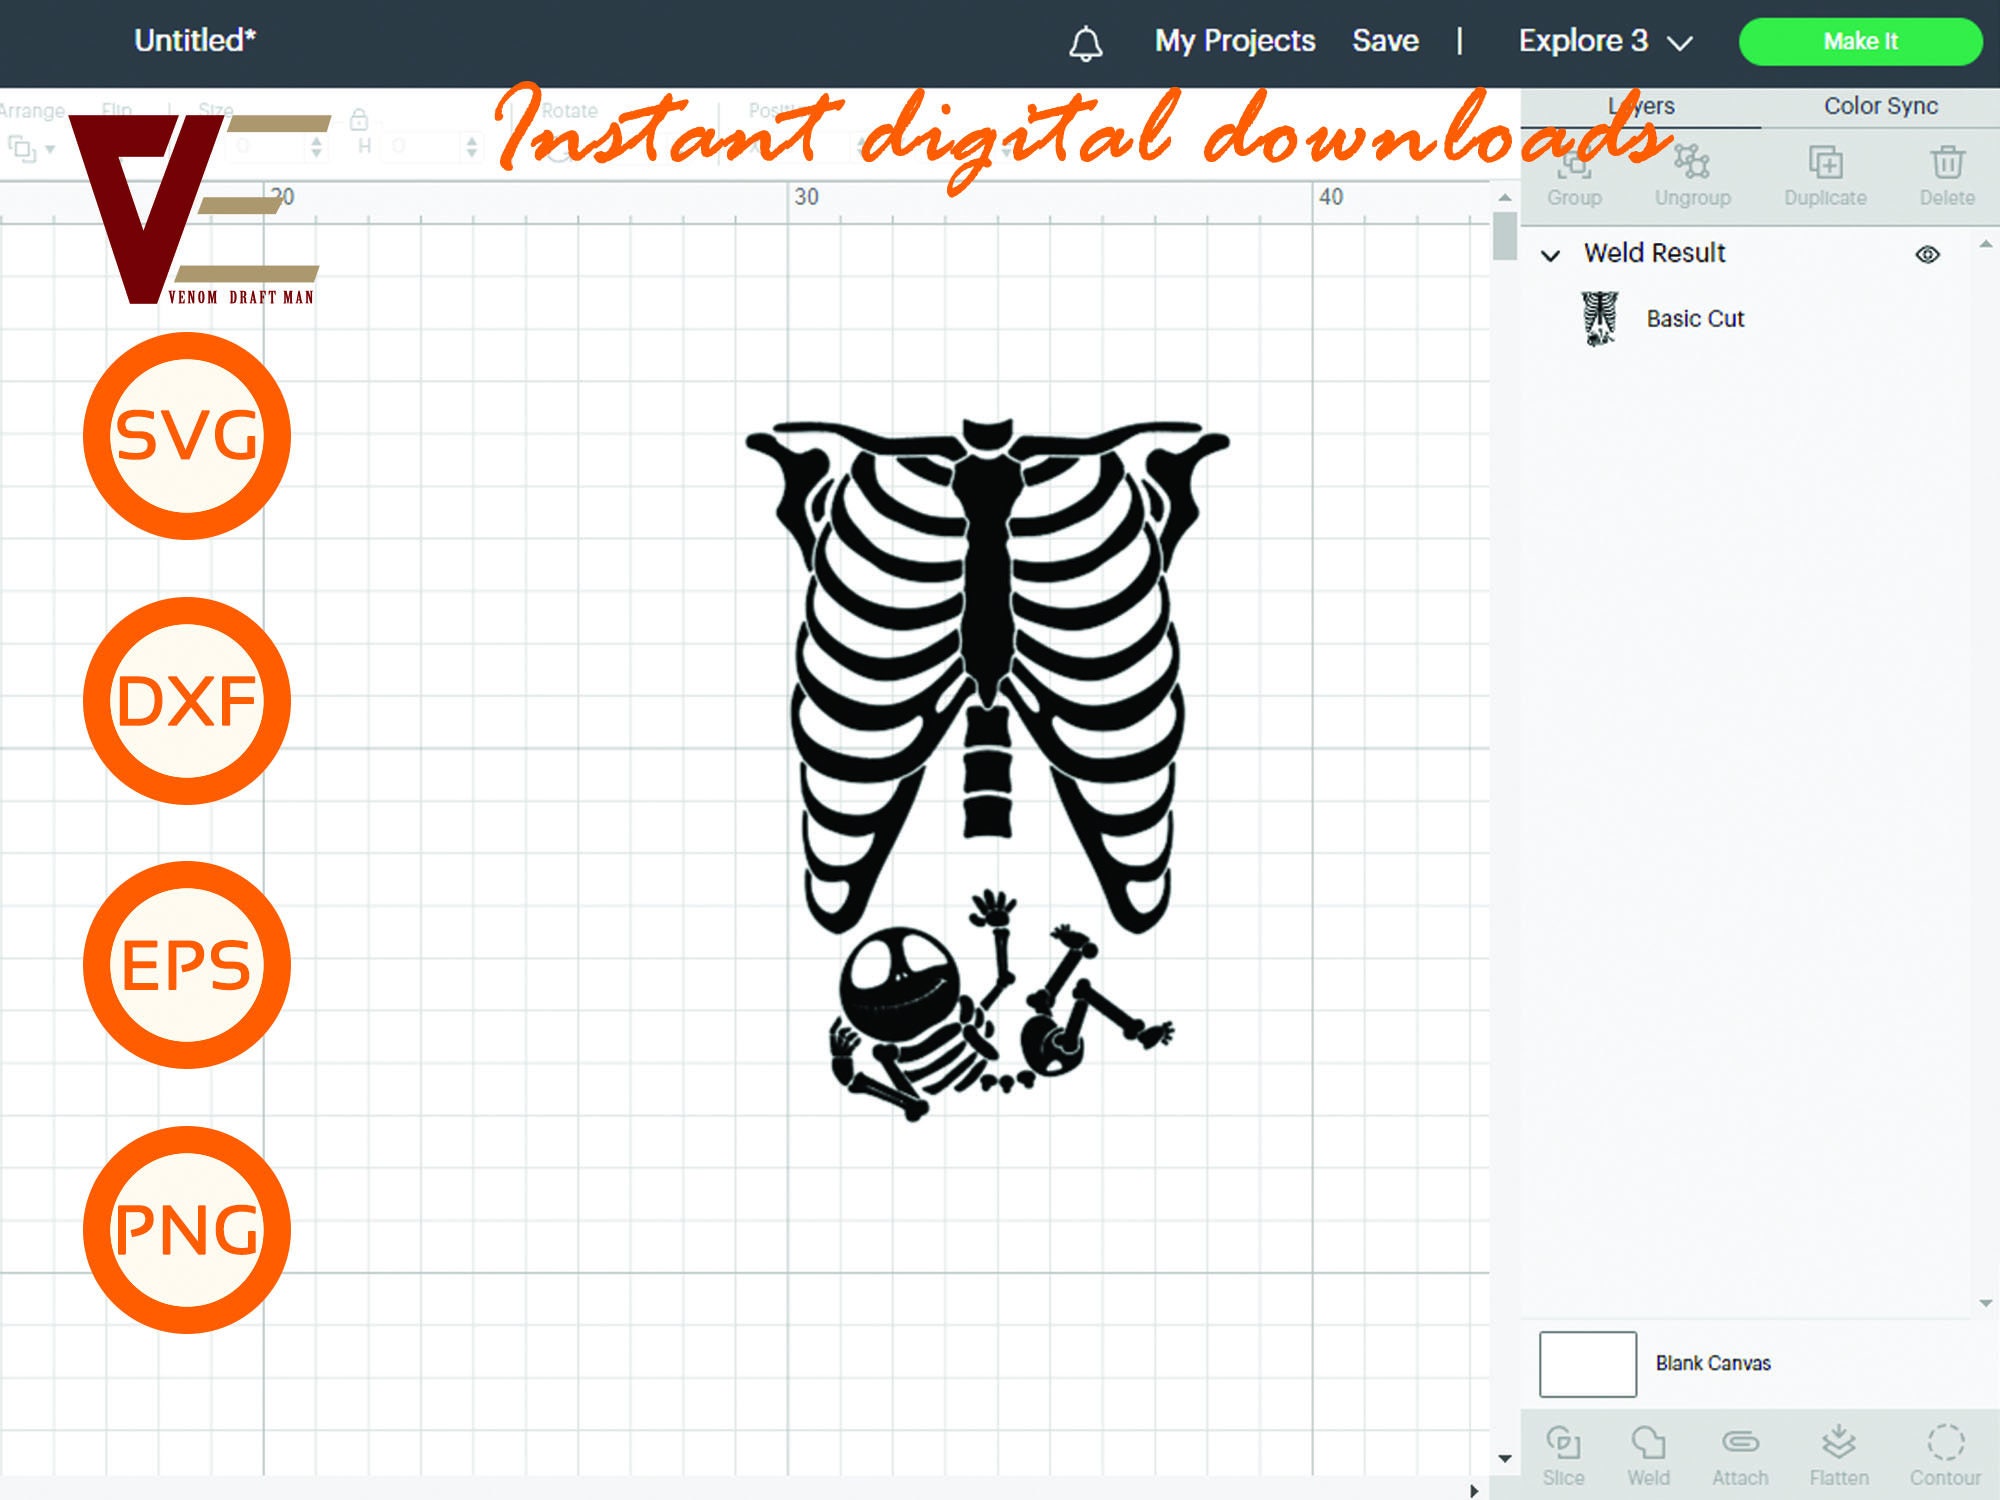Switch to the Color Sync tab

(1877, 105)
